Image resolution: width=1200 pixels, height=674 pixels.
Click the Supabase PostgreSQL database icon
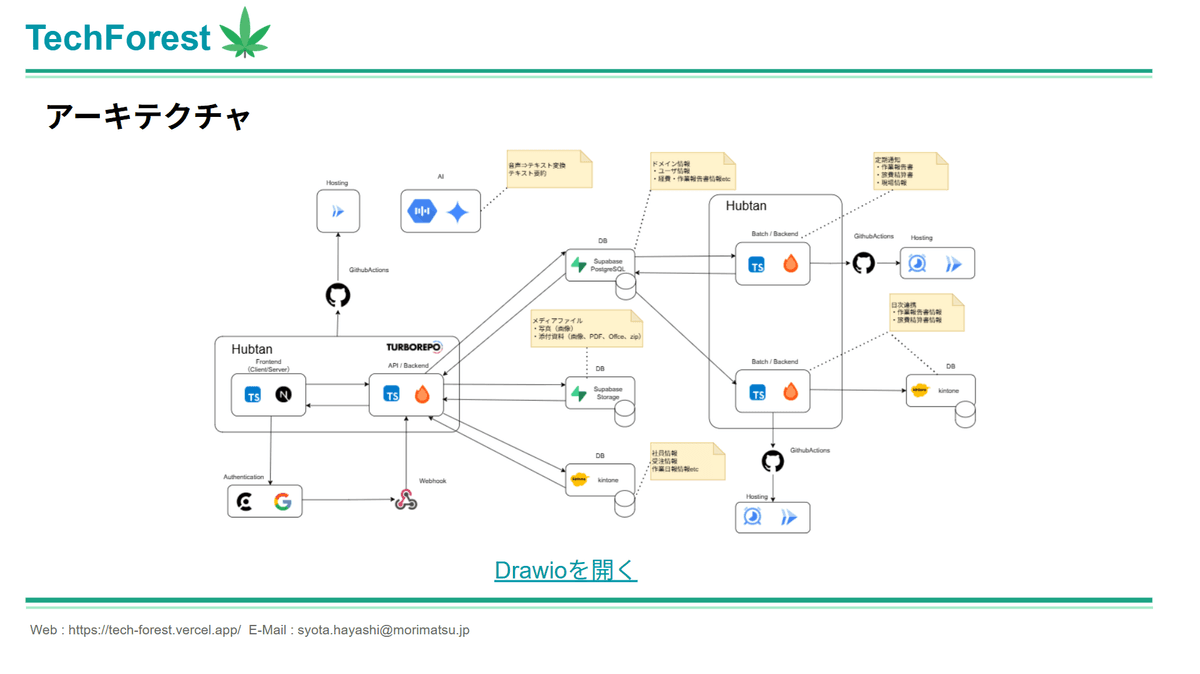579,265
